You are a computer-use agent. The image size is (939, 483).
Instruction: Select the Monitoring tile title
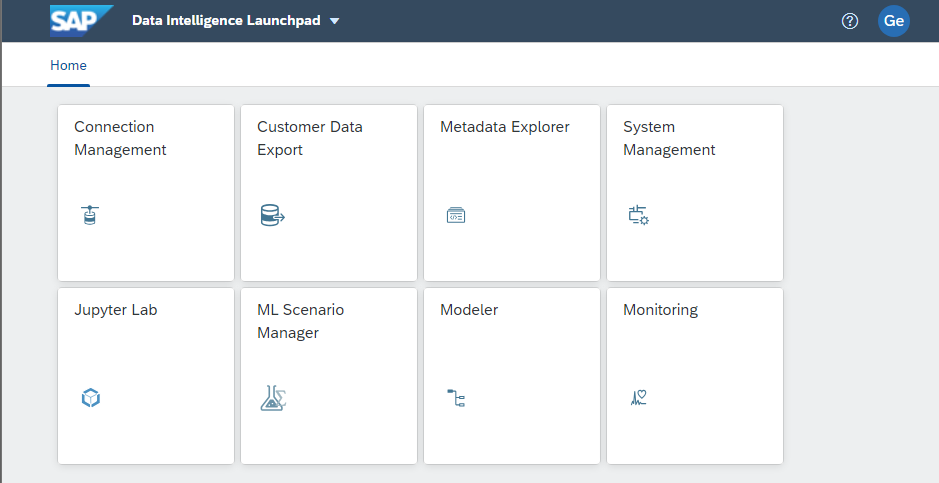coord(660,310)
